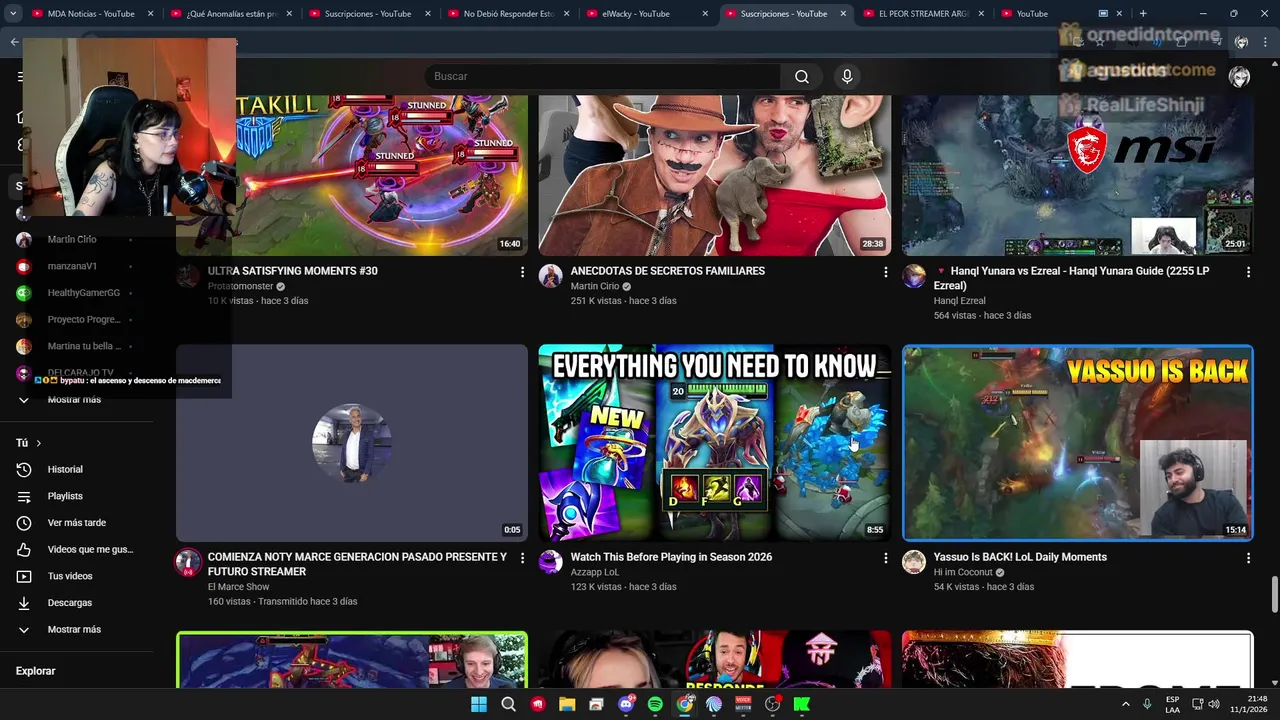
Task: Open Voicemeeter from the taskbar
Action: pos(743,704)
